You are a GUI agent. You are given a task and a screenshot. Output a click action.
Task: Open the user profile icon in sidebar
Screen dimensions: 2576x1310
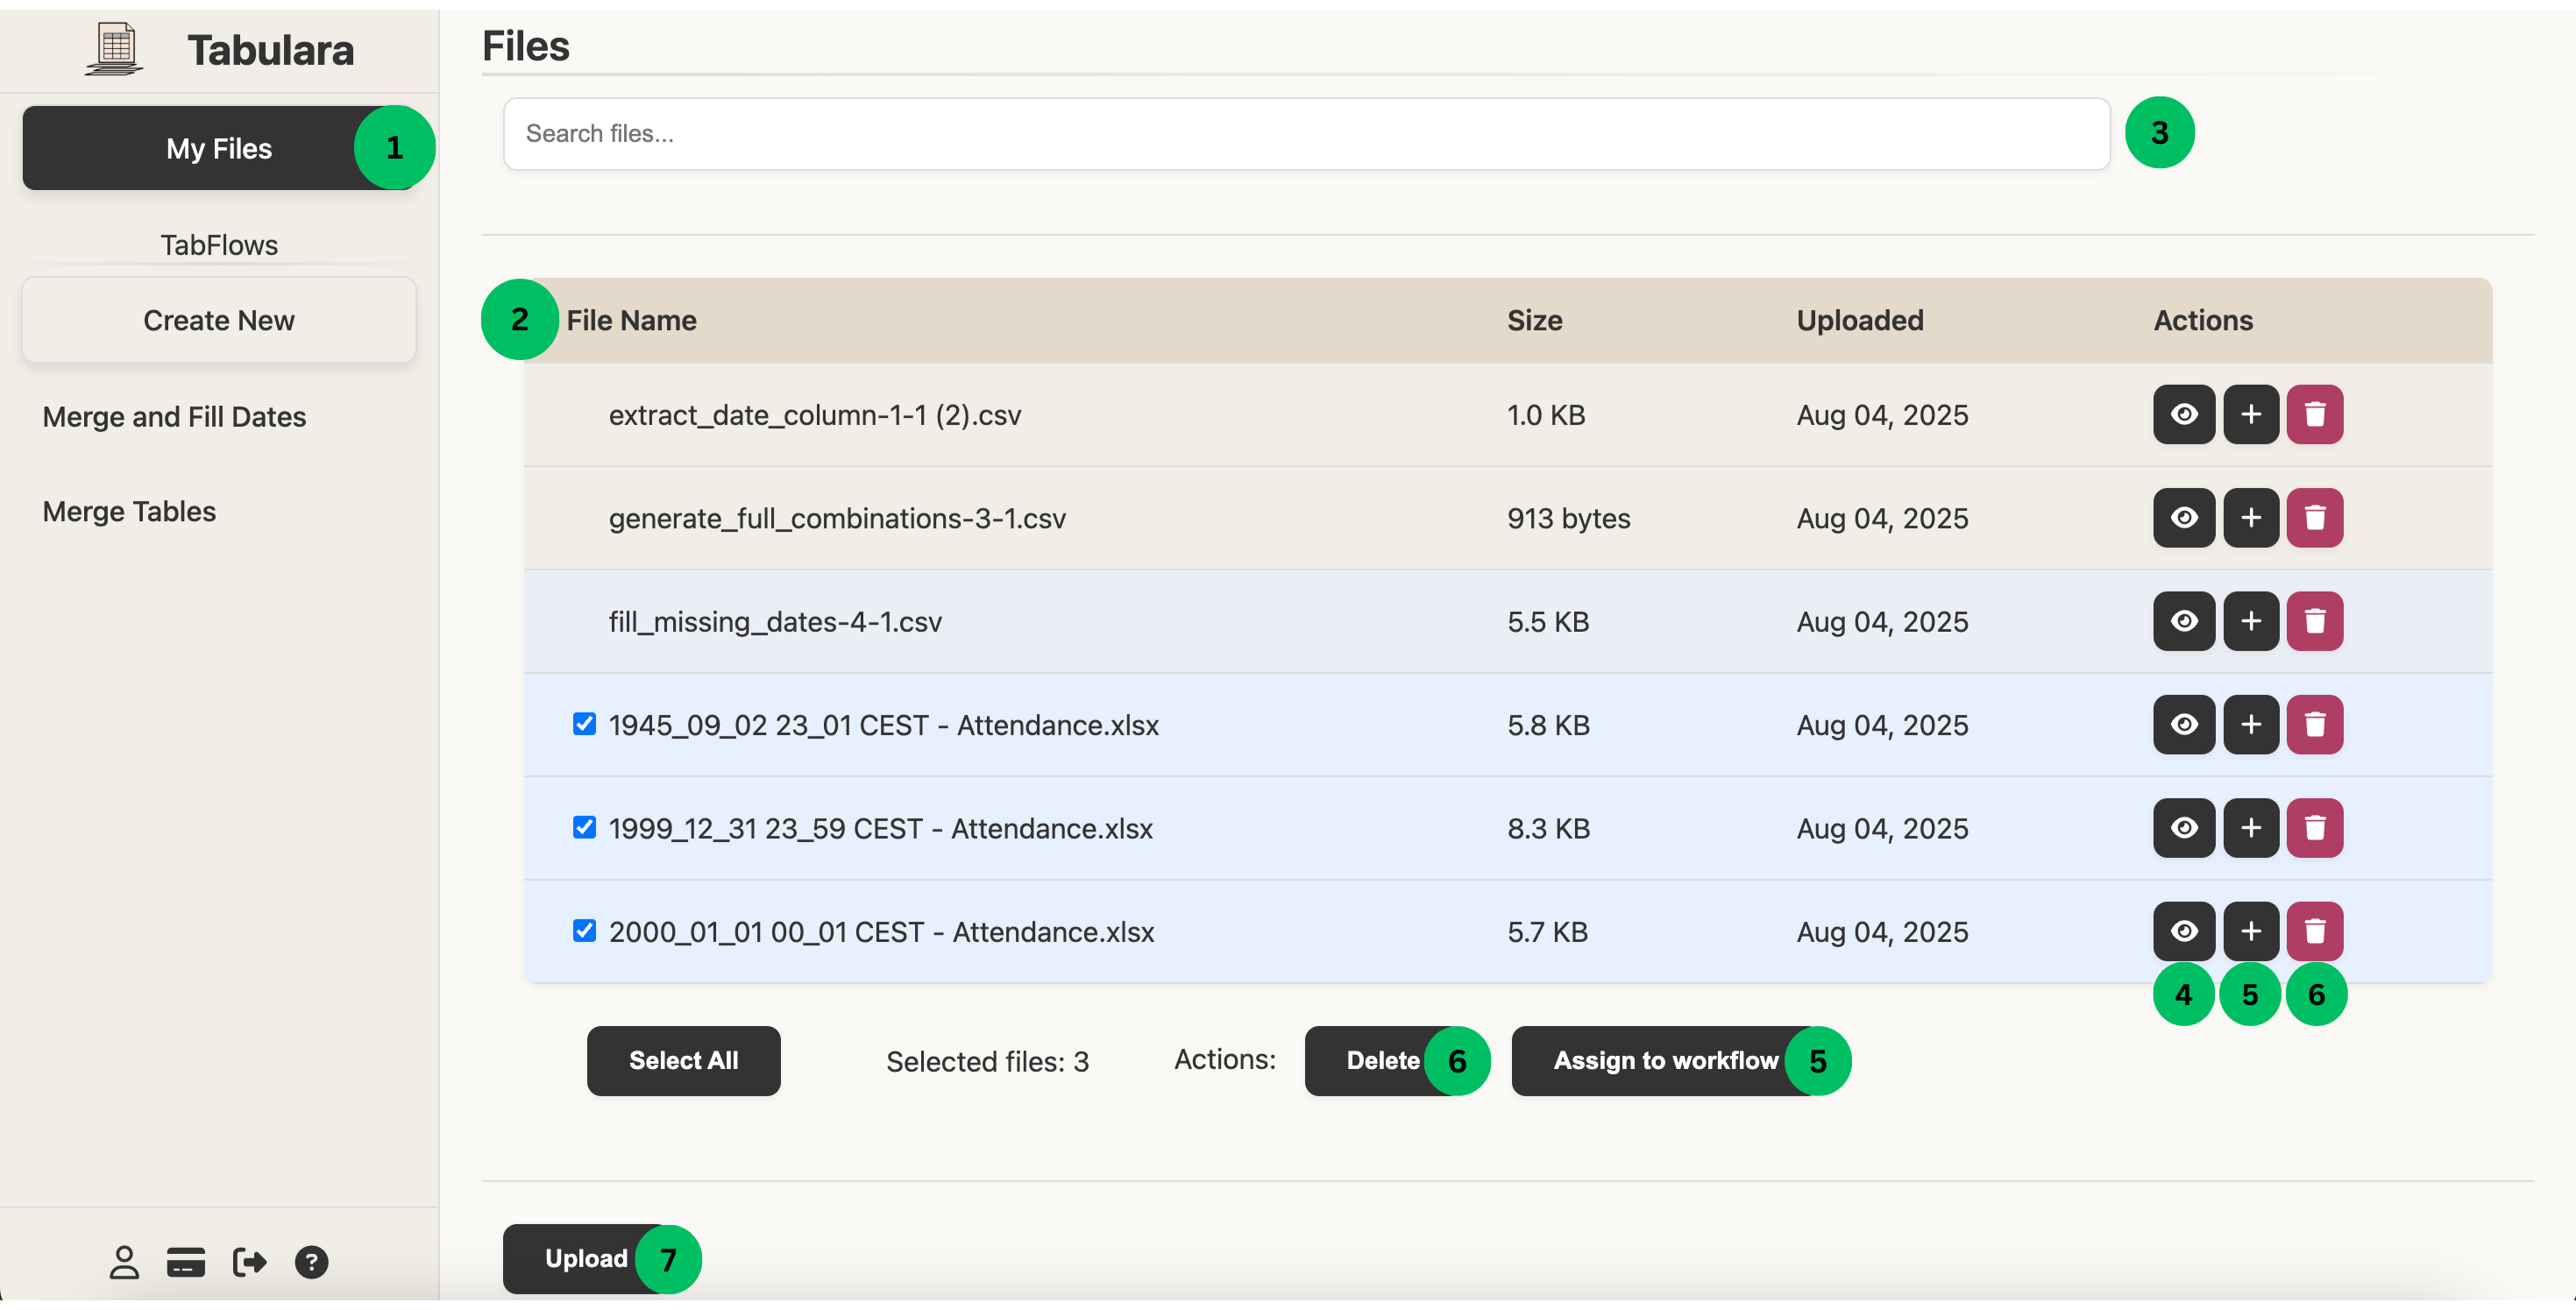tap(124, 1261)
